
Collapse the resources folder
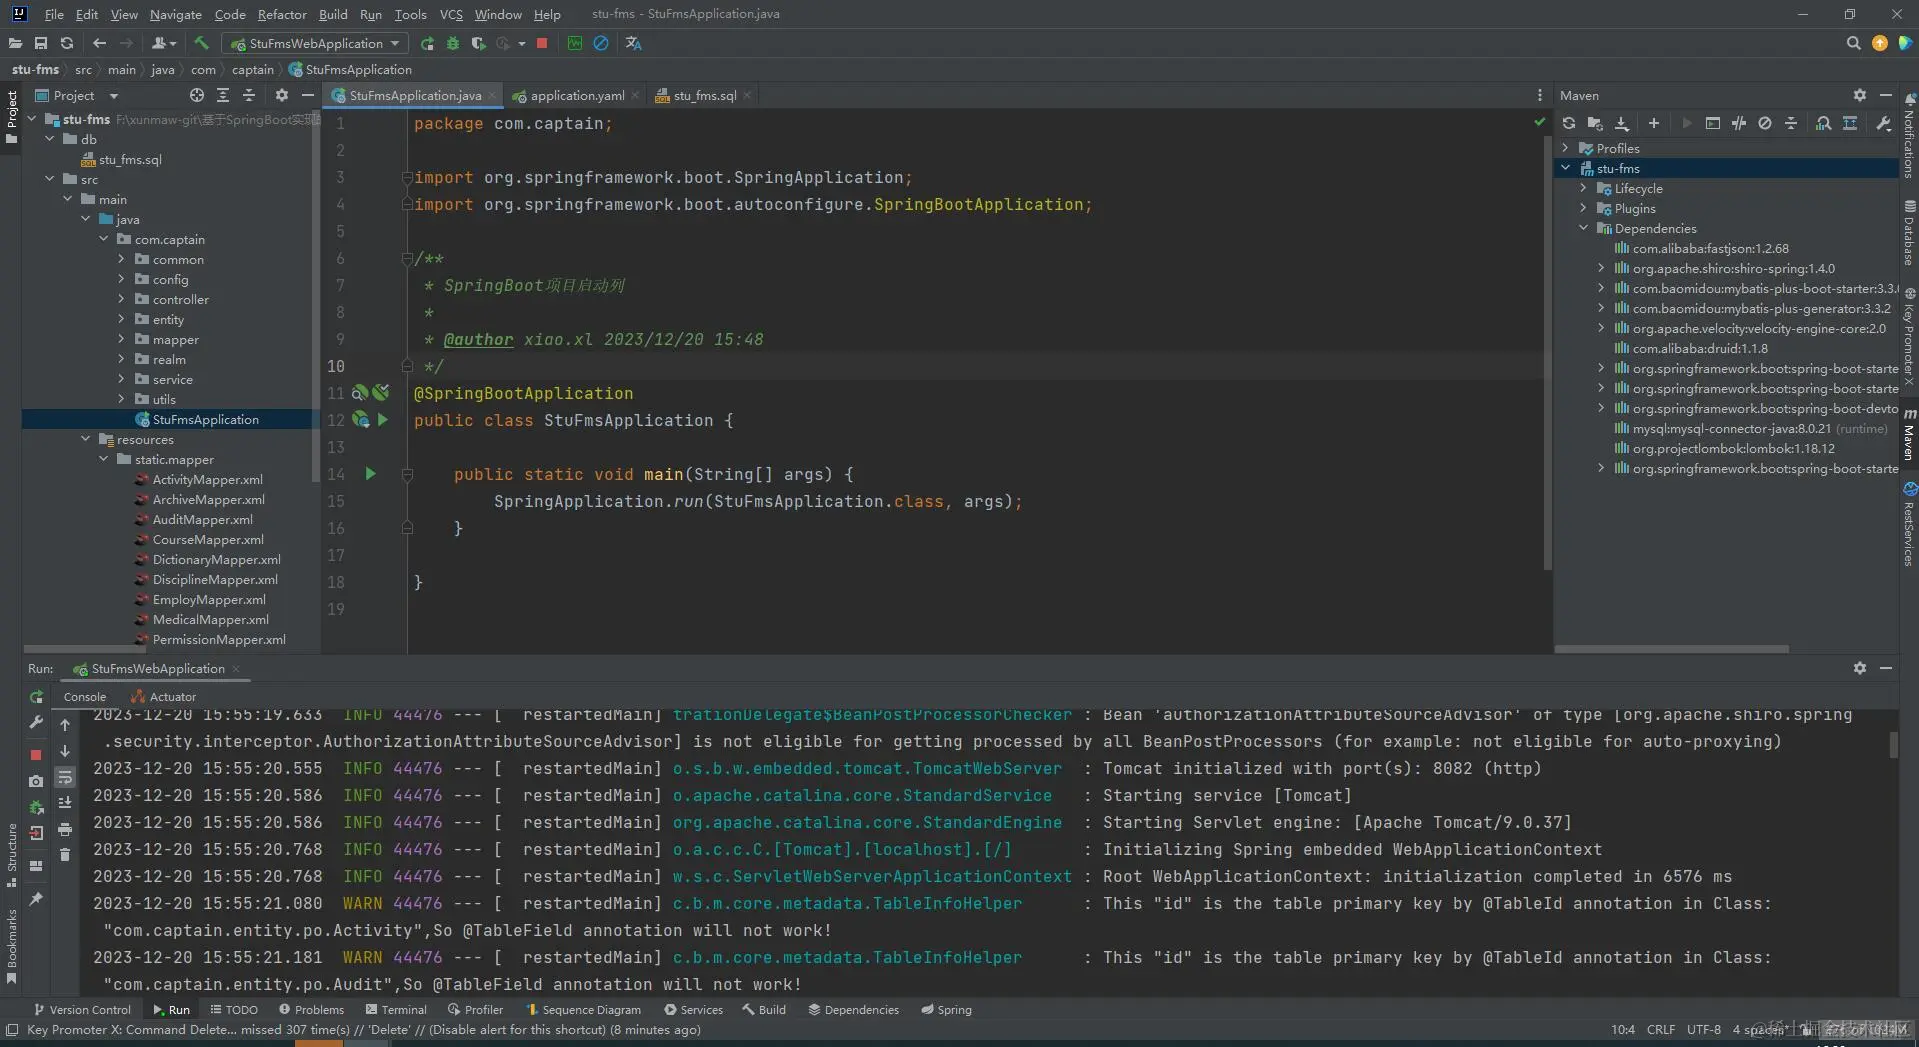pos(85,439)
